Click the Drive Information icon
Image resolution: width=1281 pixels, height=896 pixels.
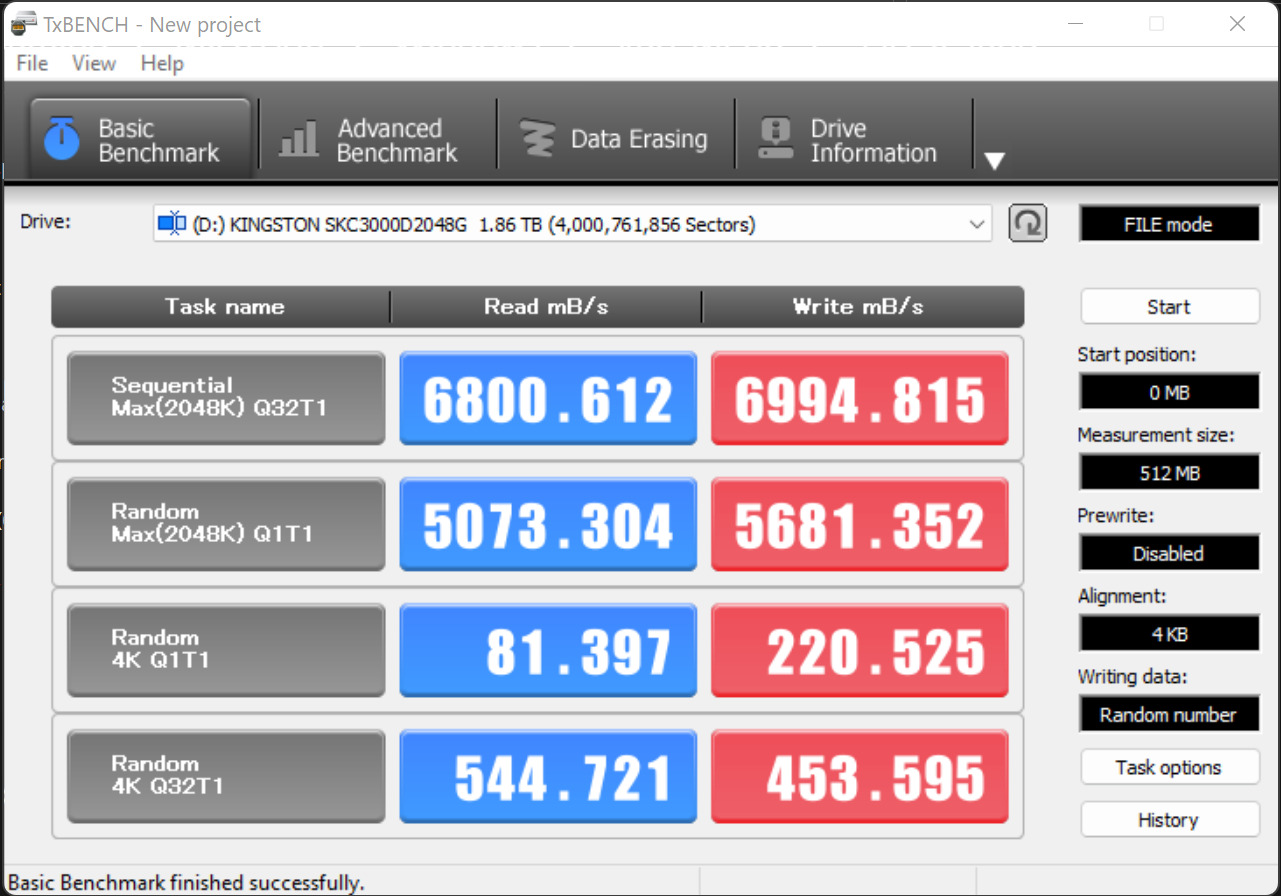tap(775, 140)
